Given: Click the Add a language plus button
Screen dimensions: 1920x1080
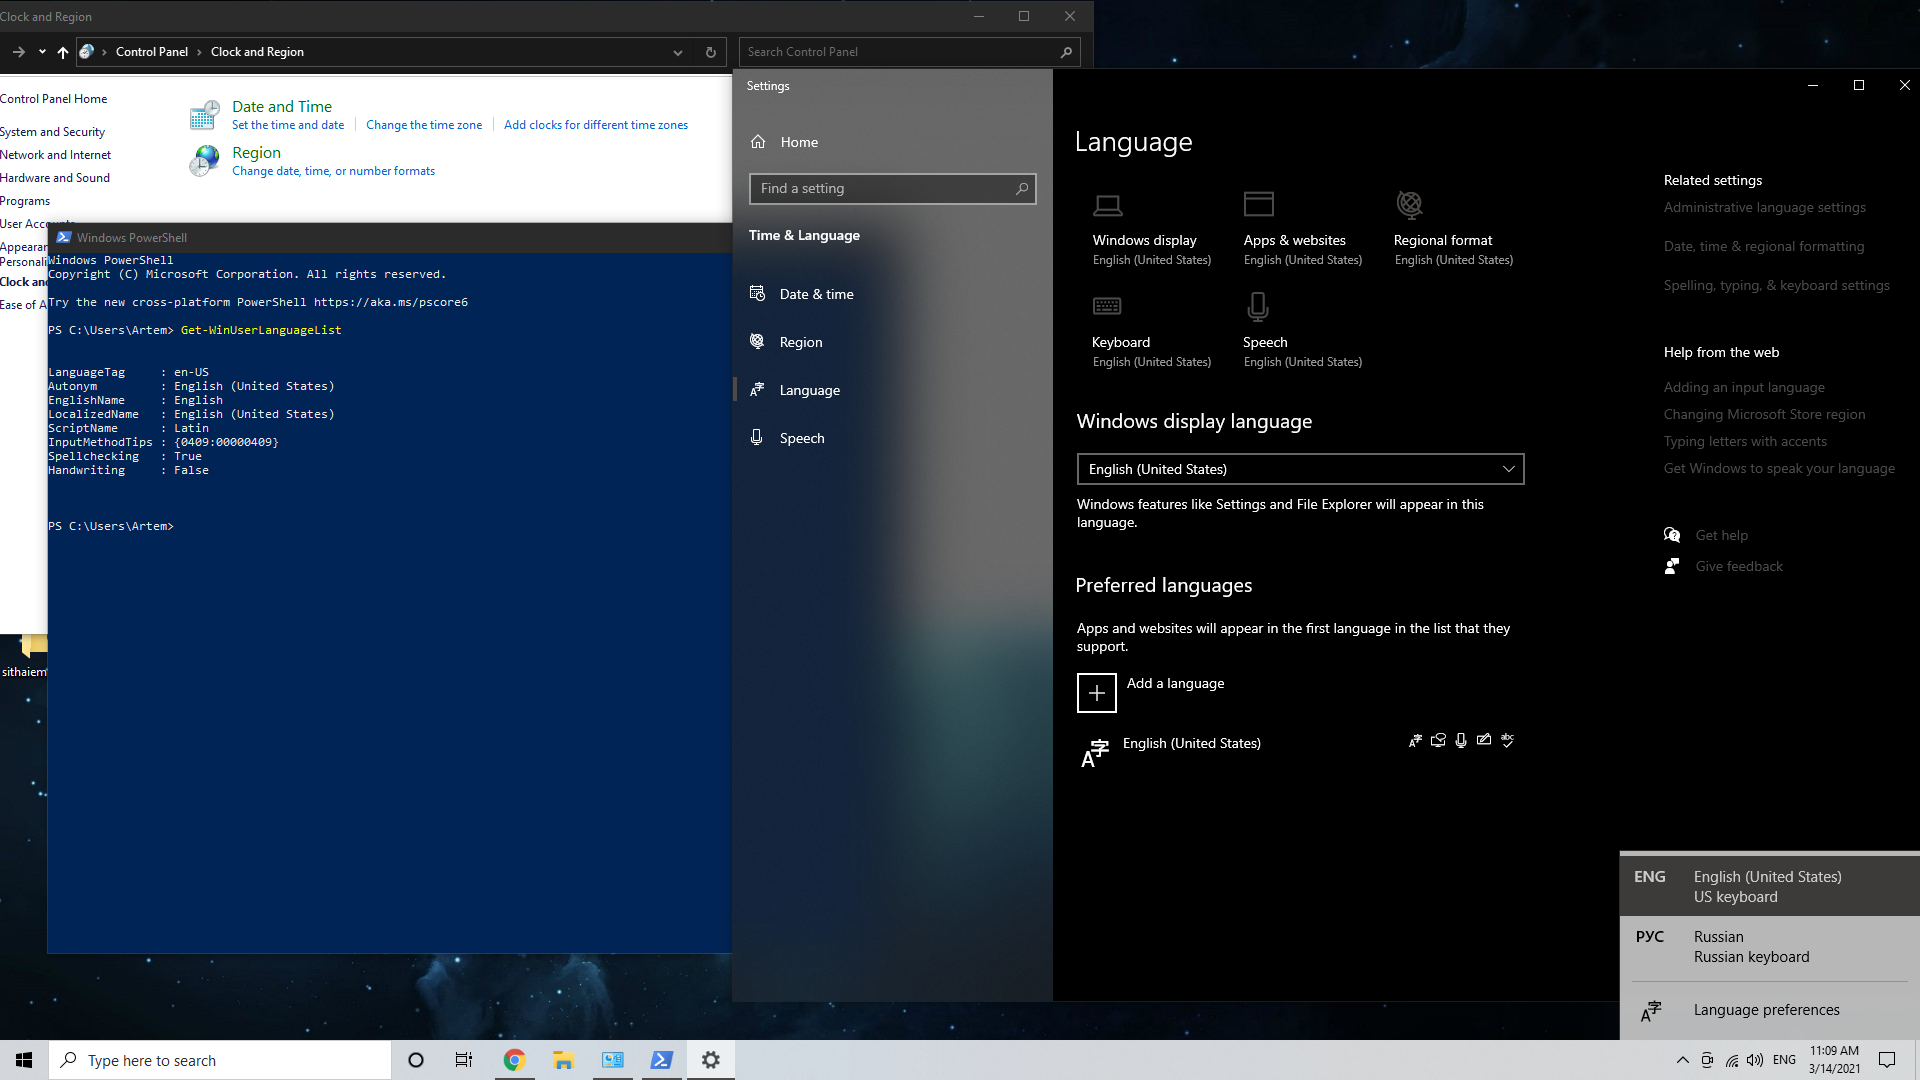Looking at the screenshot, I should coord(1096,692).
